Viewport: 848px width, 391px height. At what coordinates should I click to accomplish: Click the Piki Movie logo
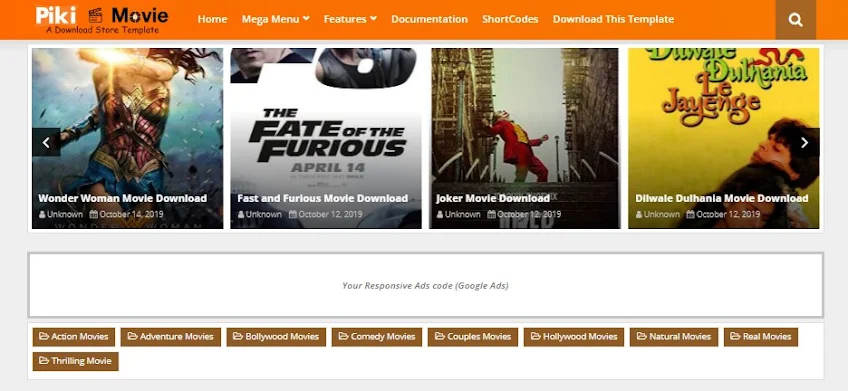(102, 20)
